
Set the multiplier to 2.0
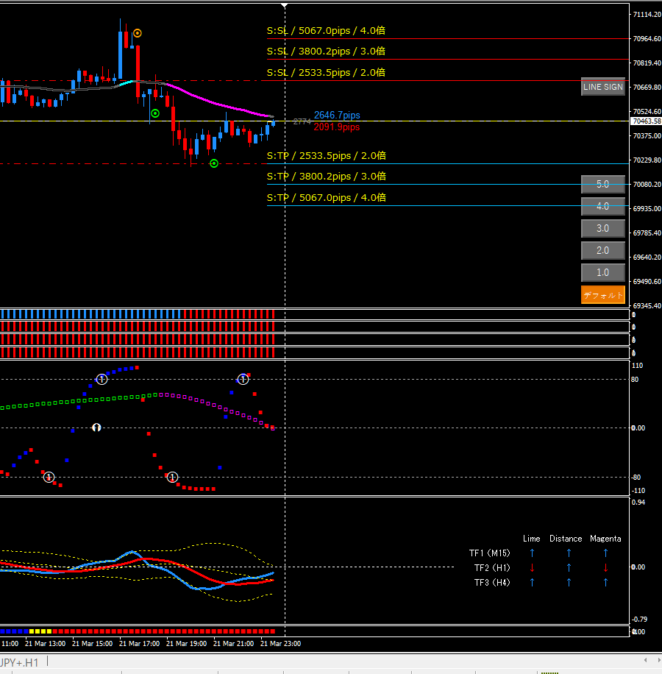point(603,251)
